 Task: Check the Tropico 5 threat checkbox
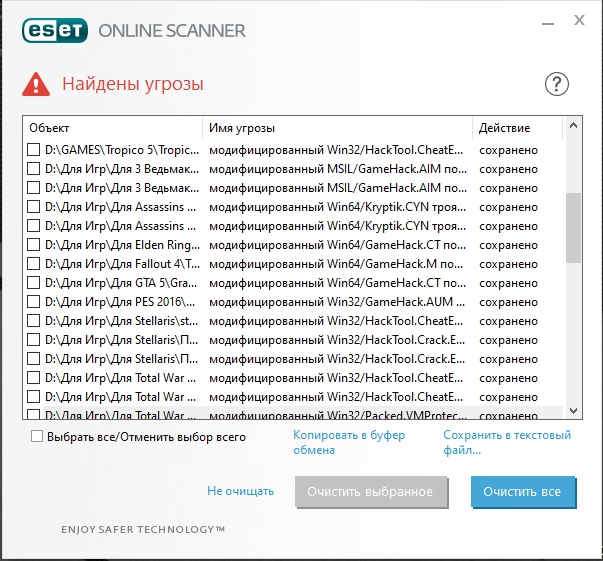point(33,150)
